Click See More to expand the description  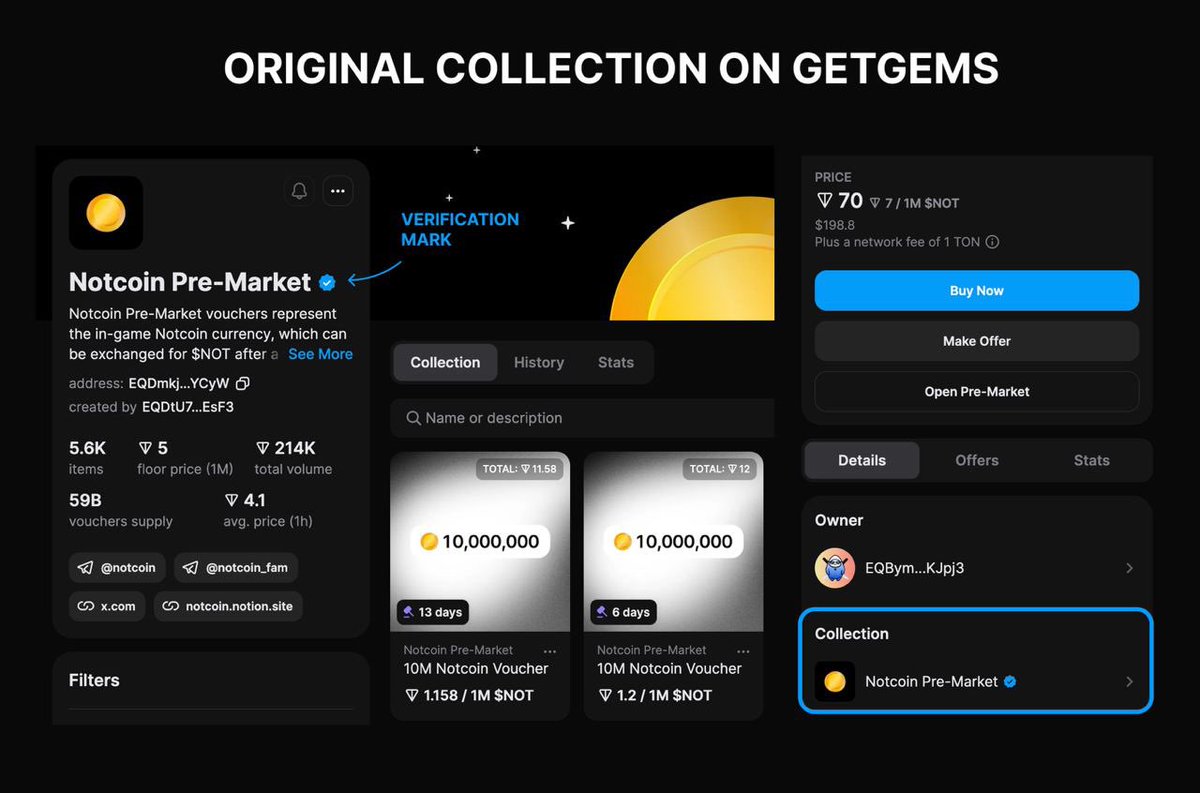point(320,354)
